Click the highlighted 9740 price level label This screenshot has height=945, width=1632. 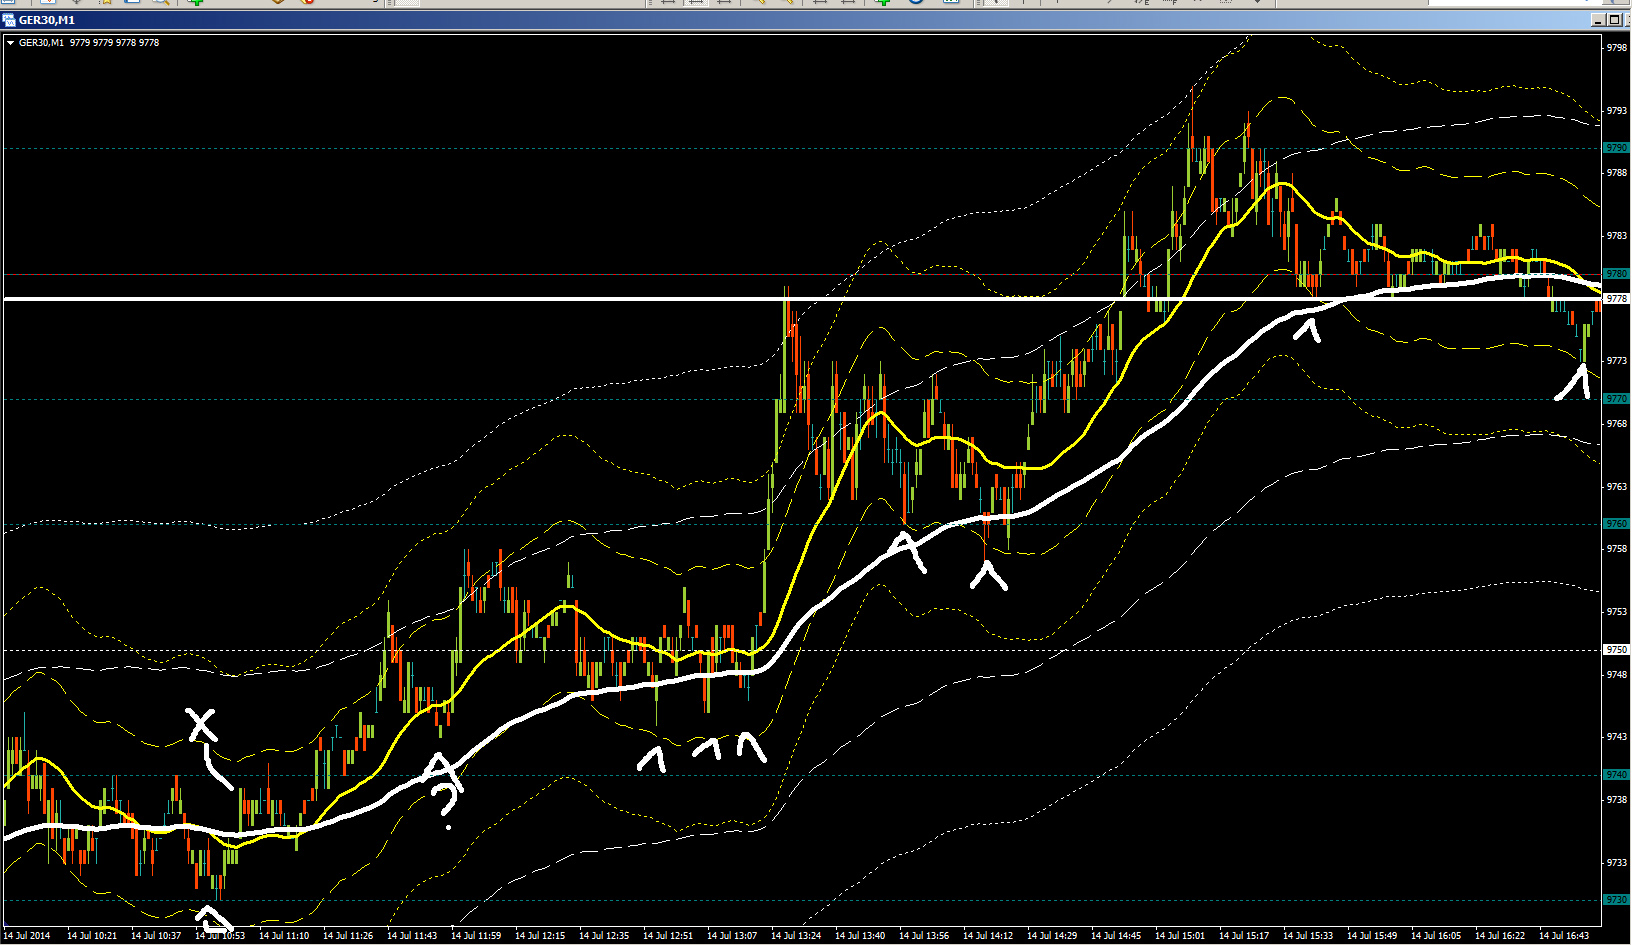point(1616,774)
